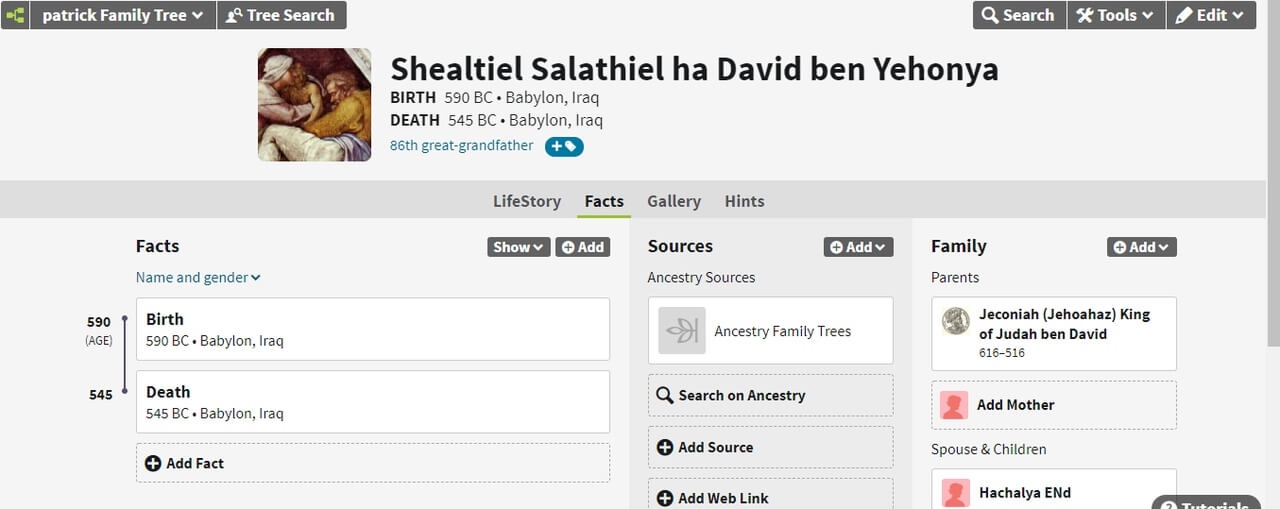This screenshot has height=509, width=1280.
Task: Open the Show dropdown in Facts
Action: tap(518, 247)
